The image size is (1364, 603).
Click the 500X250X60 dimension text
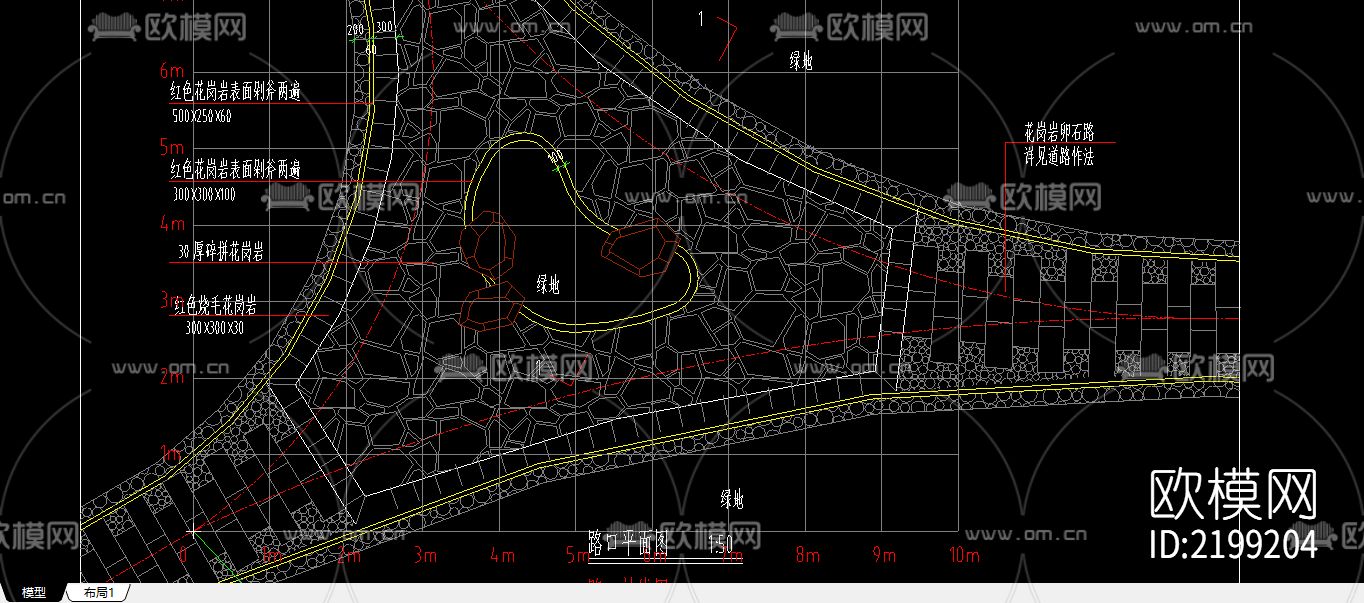[x=203, y=113]
